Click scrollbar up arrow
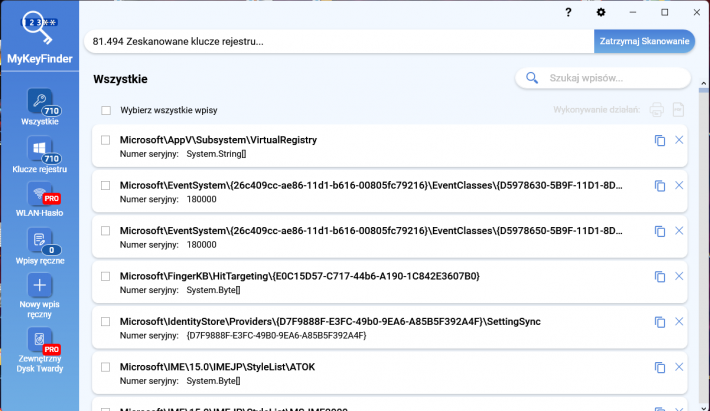710x411 pixels. [x=703, y=83]
